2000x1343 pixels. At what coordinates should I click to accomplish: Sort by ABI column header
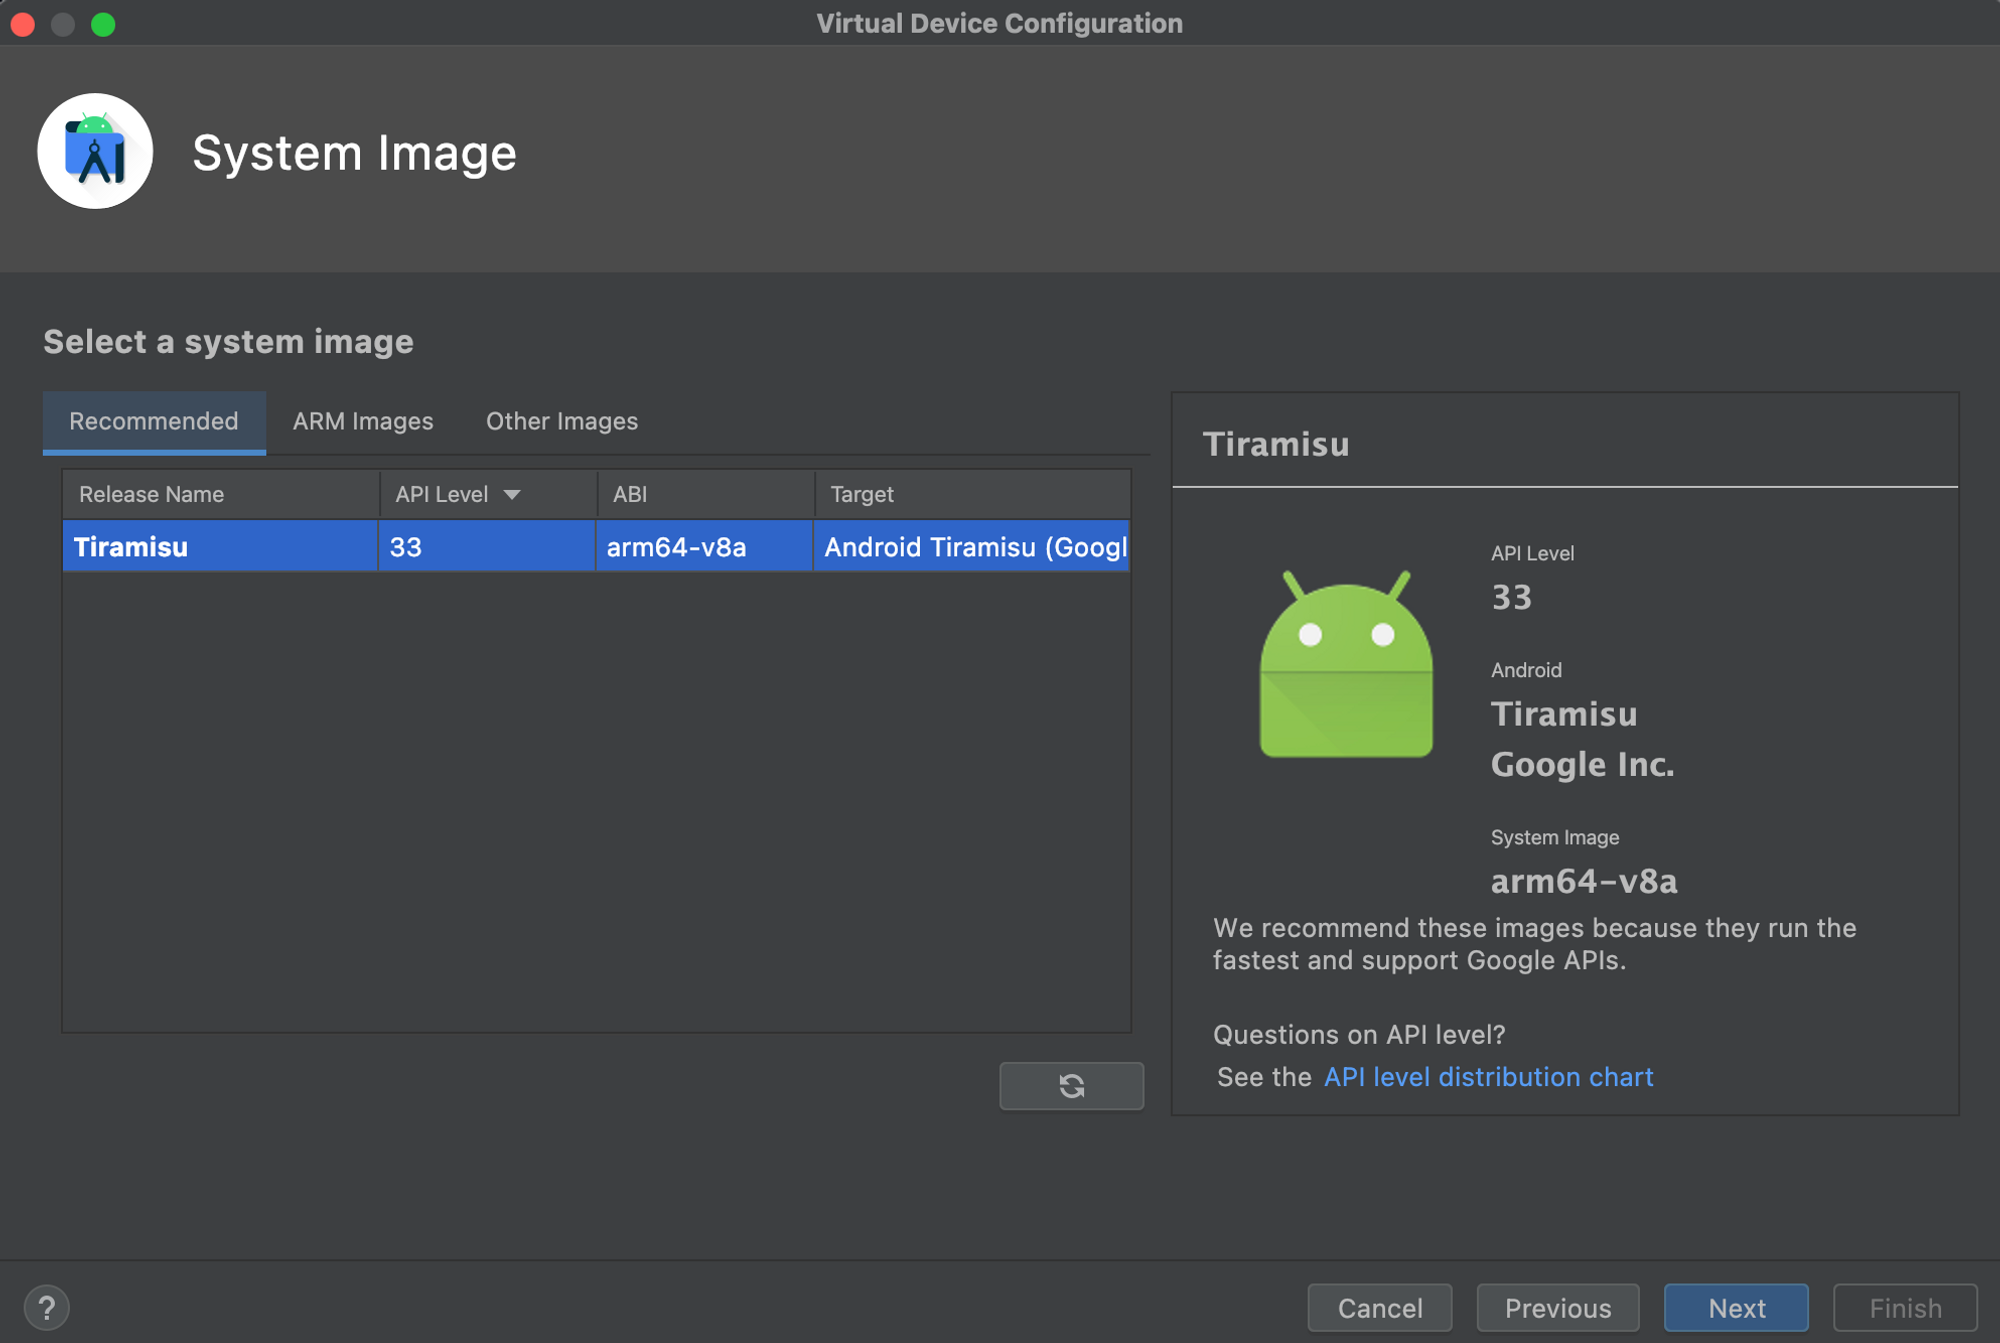coord(630,494)
